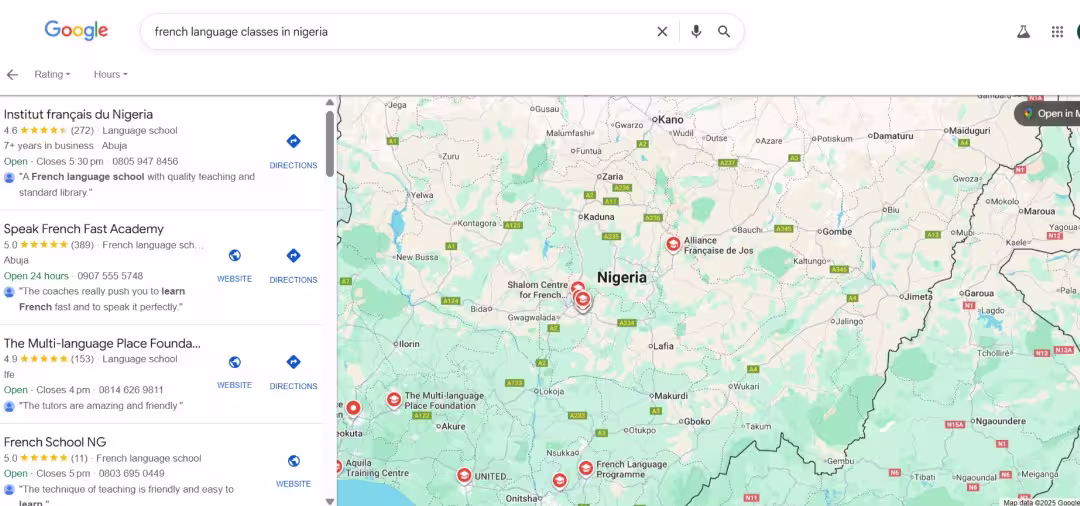
Task: Click the Open 24 hours text
Action: pyautogui.click(x=36, y=275)
